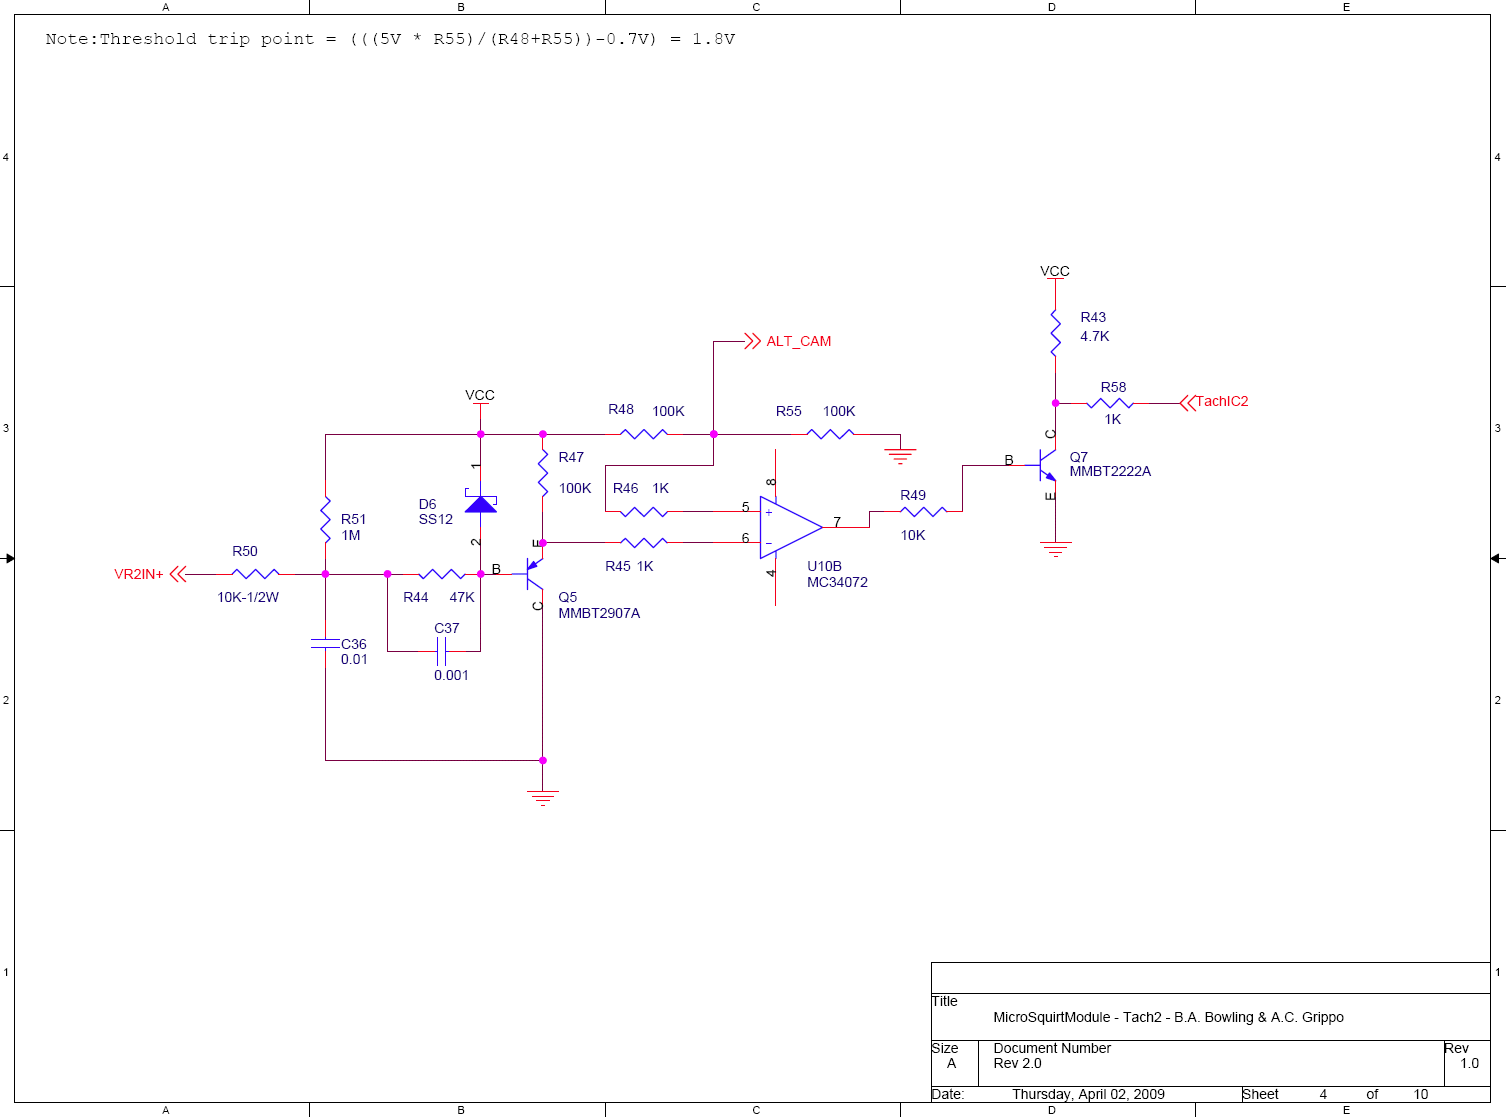Select the R55 100K resistor symbol
Image resolution: width=1506 pixels, height=1117 pixels.
pyautogui.click(x=830, y=434)
